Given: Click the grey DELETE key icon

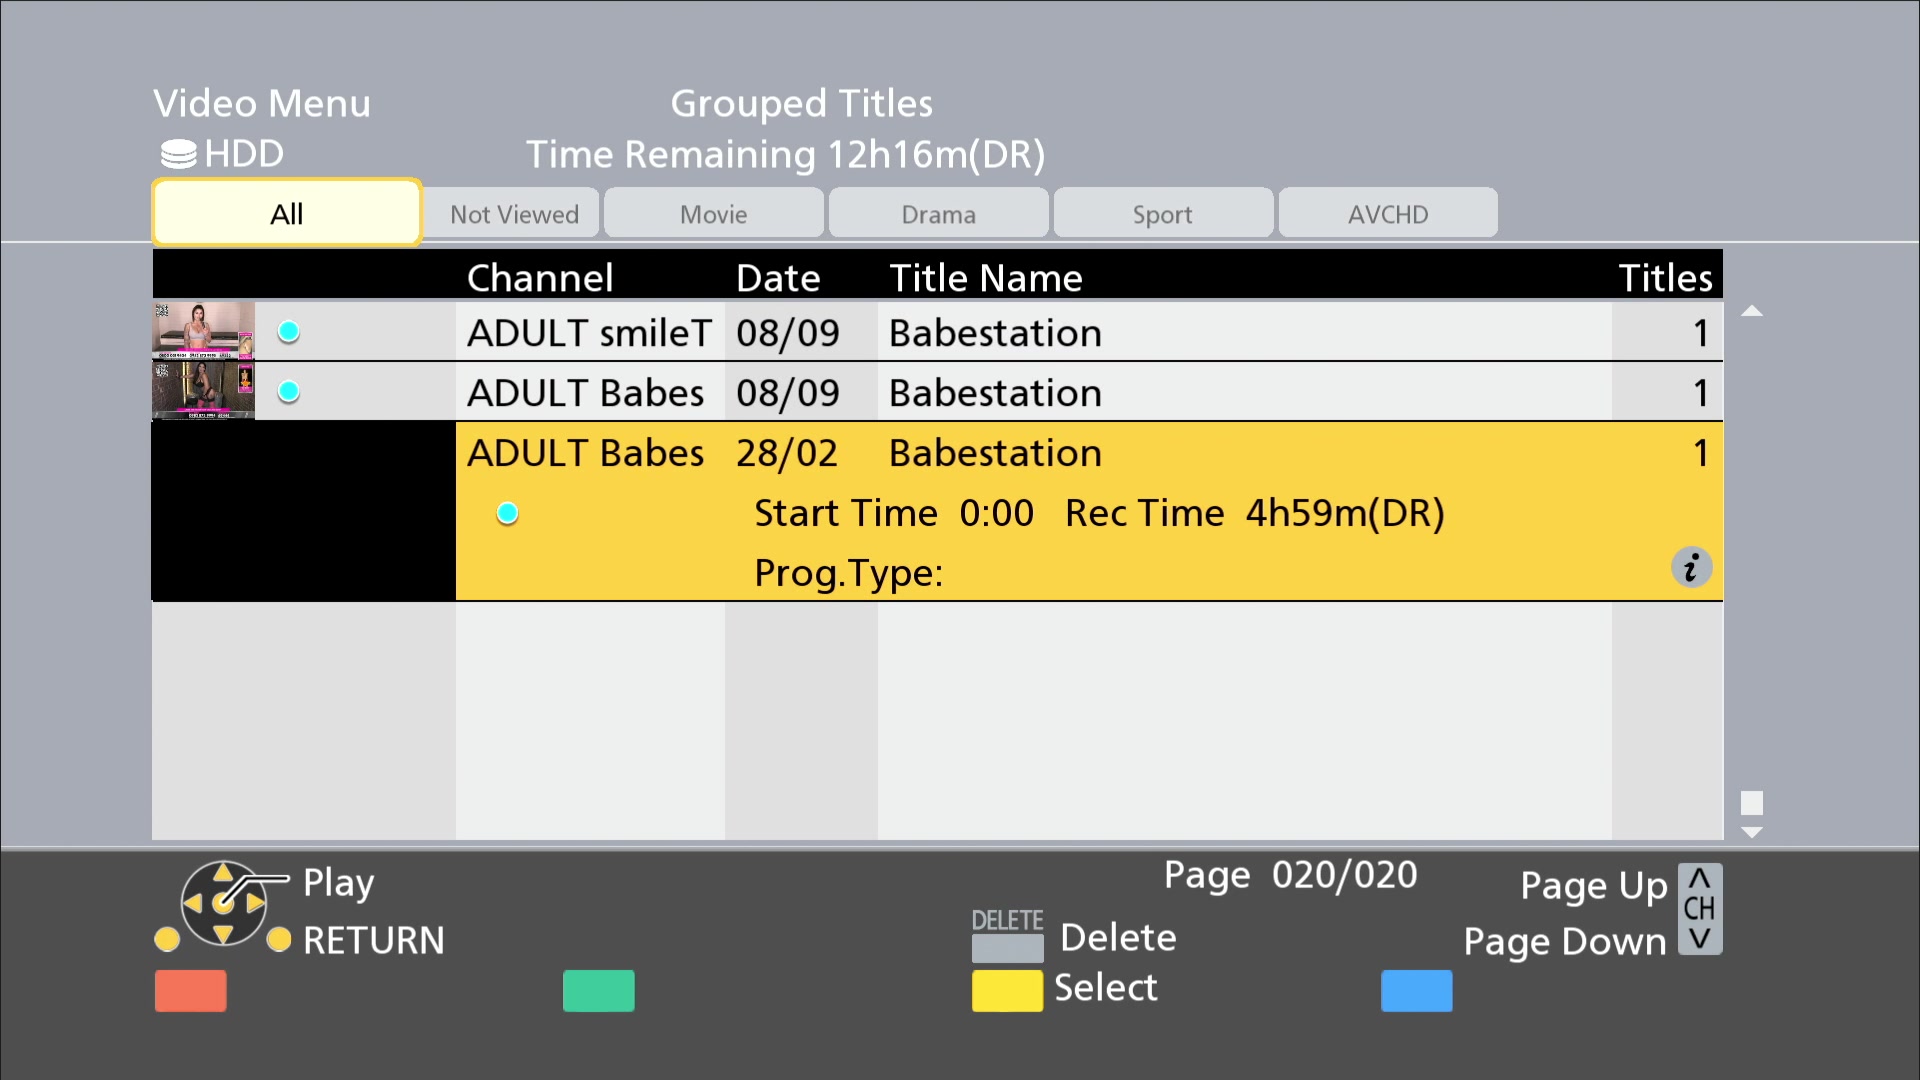Looking at the screenshot, I should (1007, 946).
